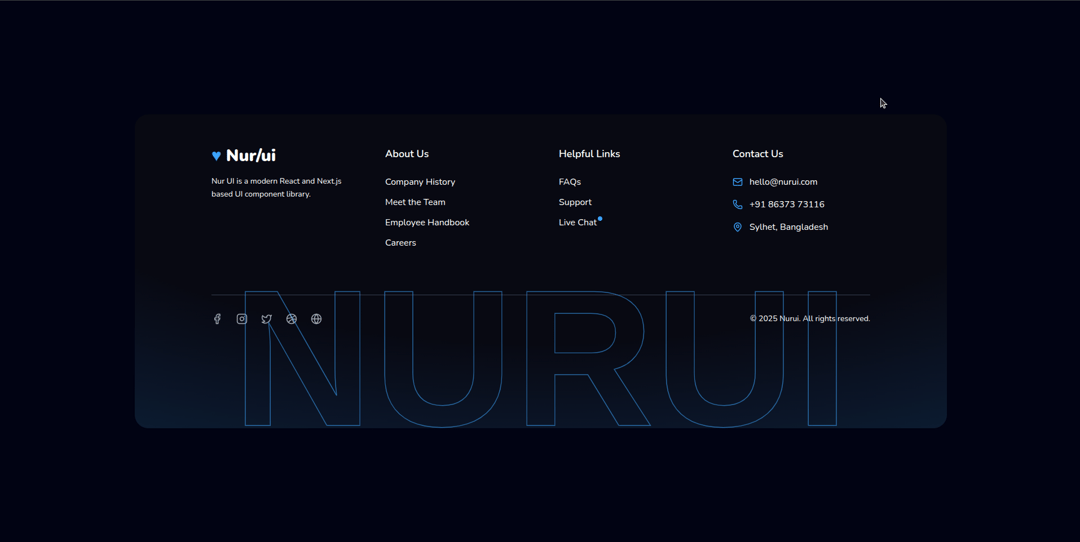Click the Helpful Links heading
Screen dimensions: 1080x542
click(x=590, y=154)
